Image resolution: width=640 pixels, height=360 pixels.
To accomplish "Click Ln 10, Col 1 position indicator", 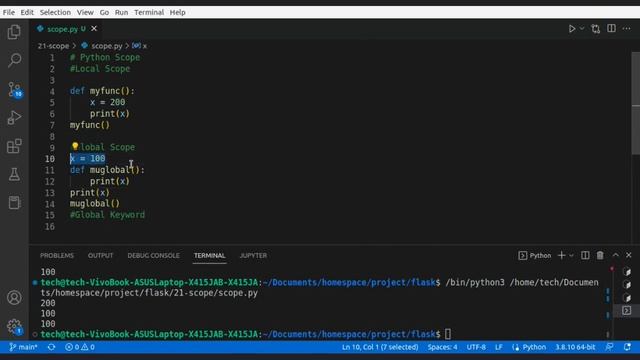I will [380, 347].
